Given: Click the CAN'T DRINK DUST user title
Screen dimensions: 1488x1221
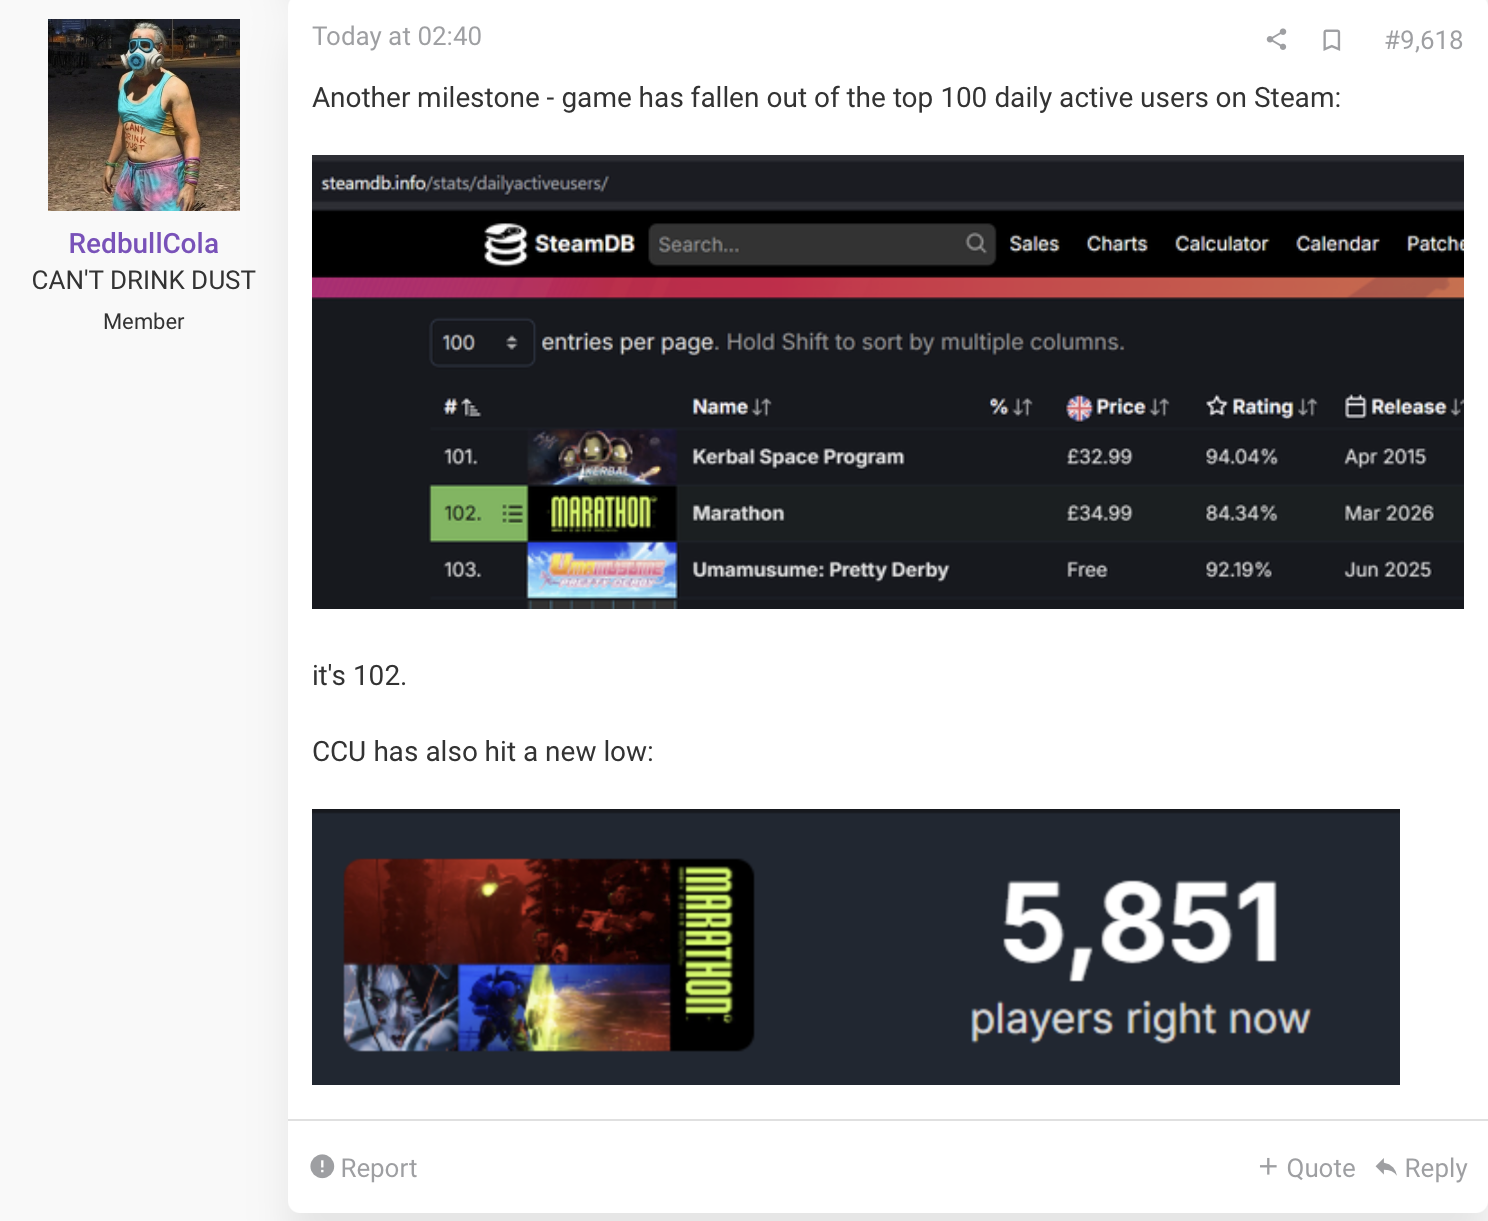Looking at the screenshot, I should coord(144,280).
